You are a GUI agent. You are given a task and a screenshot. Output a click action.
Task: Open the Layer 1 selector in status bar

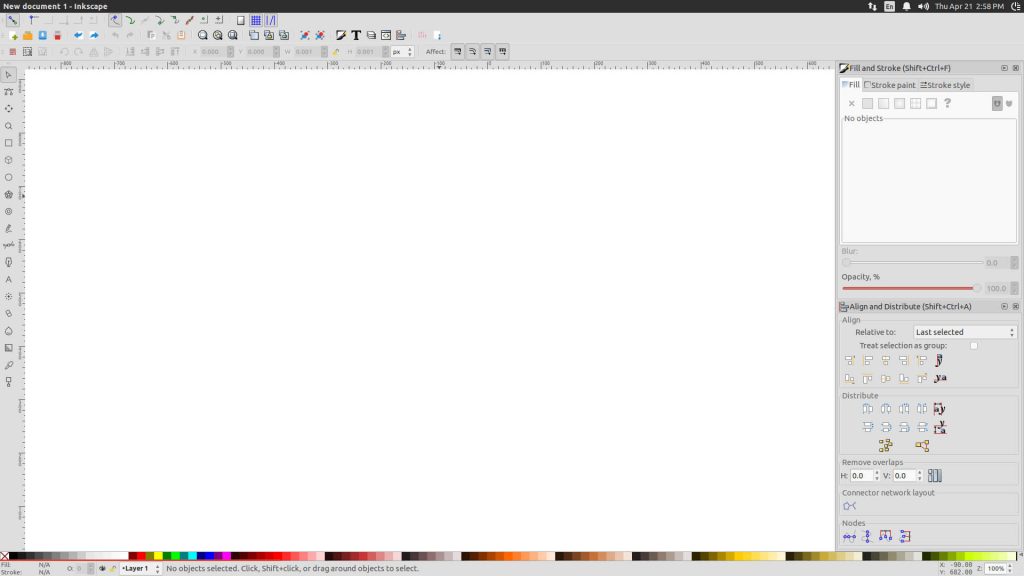point(134,567)
